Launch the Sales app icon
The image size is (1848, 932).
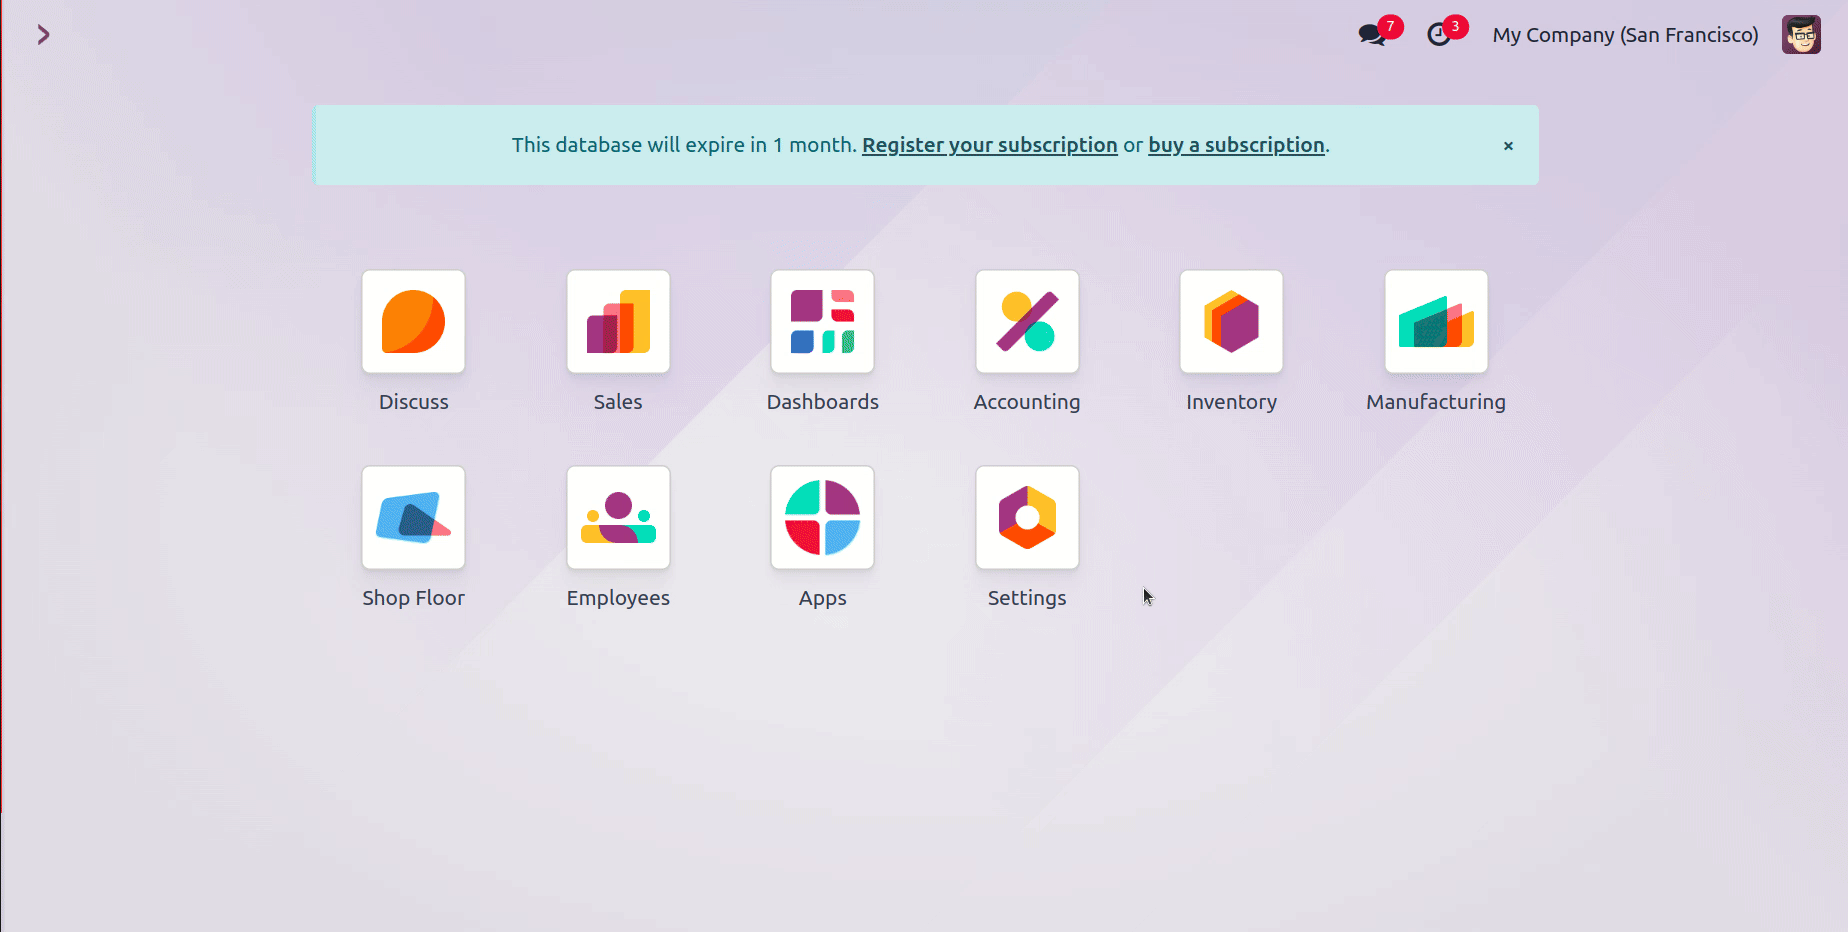click(618, 322)
